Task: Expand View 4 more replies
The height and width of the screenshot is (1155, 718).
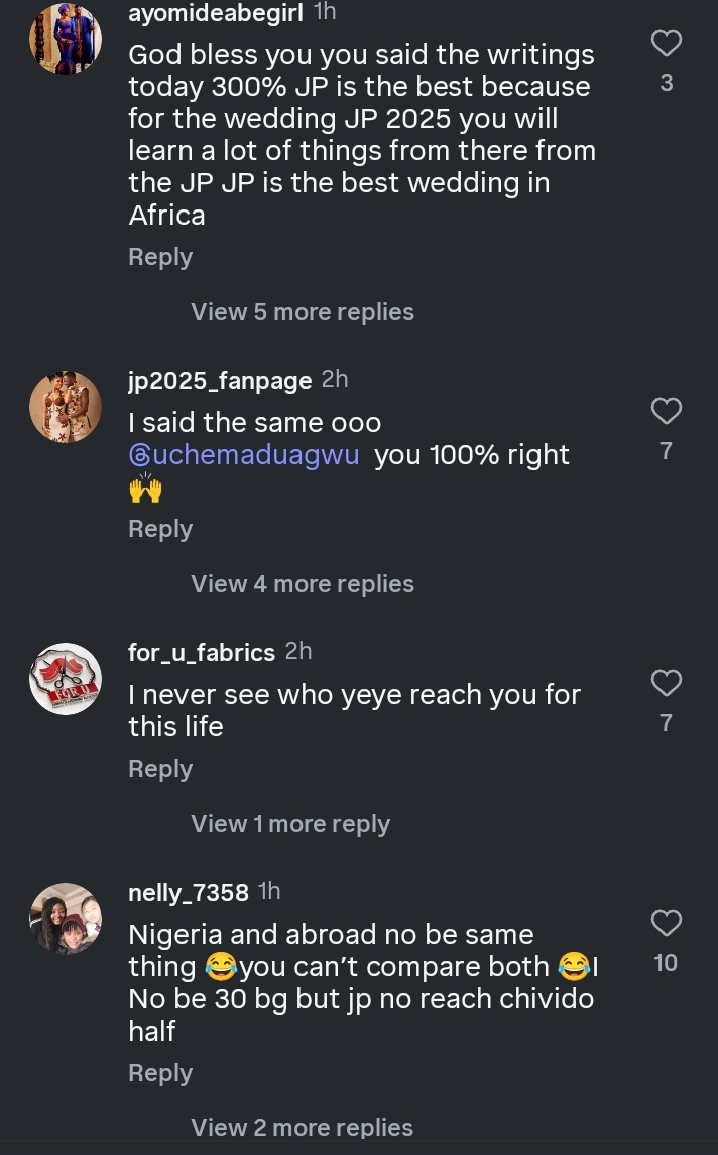Action: pyautogui.click(x=302, y=584)
